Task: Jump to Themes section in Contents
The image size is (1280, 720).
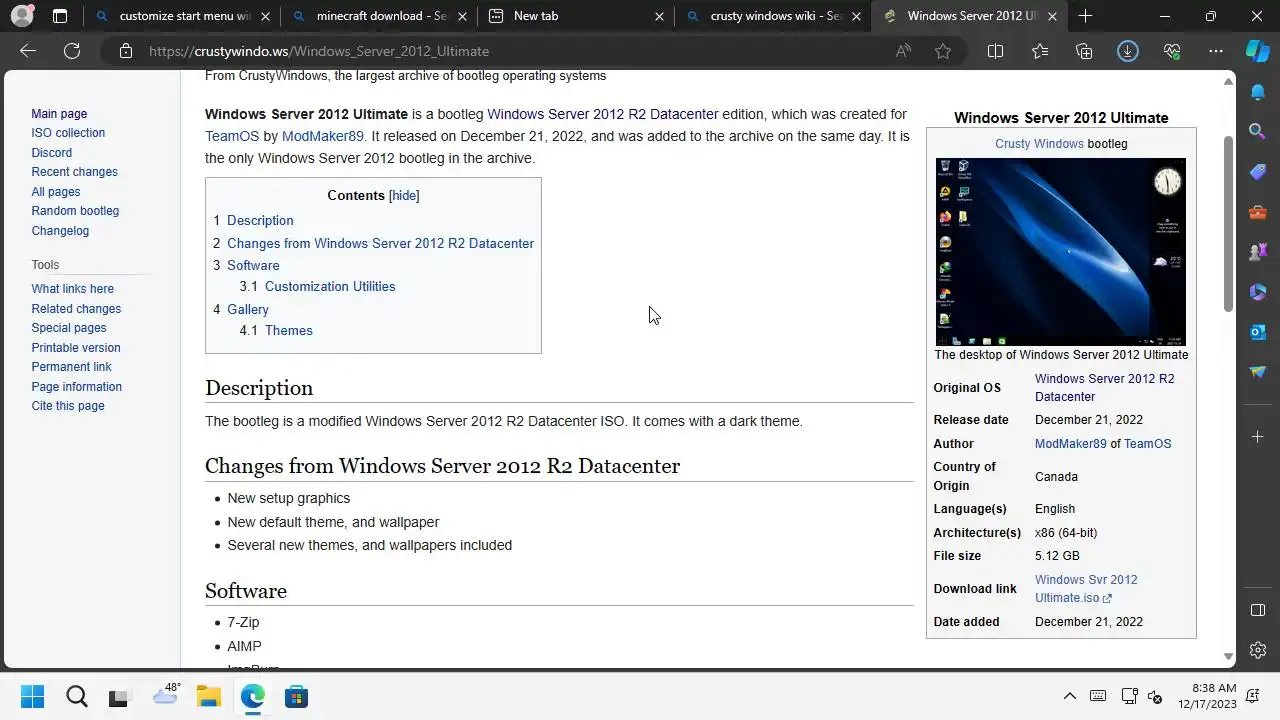Action: 289,331
